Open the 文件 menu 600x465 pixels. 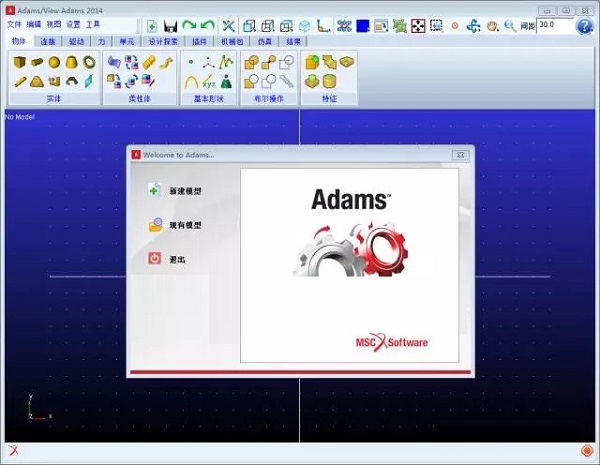click(x=14, y=24)
